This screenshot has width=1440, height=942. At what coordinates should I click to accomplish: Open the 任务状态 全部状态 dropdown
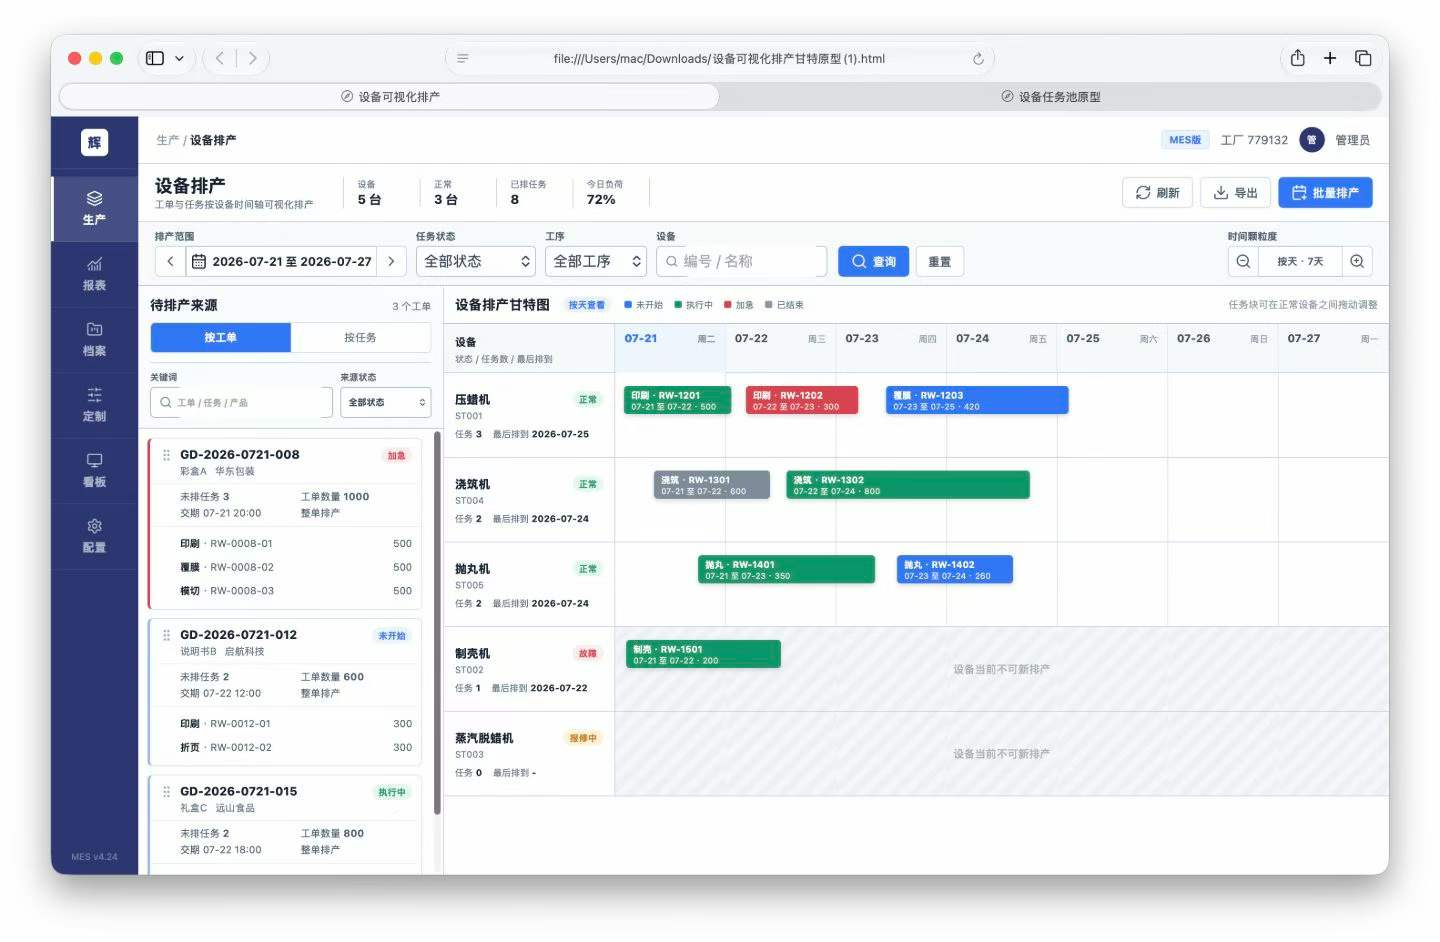point(476,261)
